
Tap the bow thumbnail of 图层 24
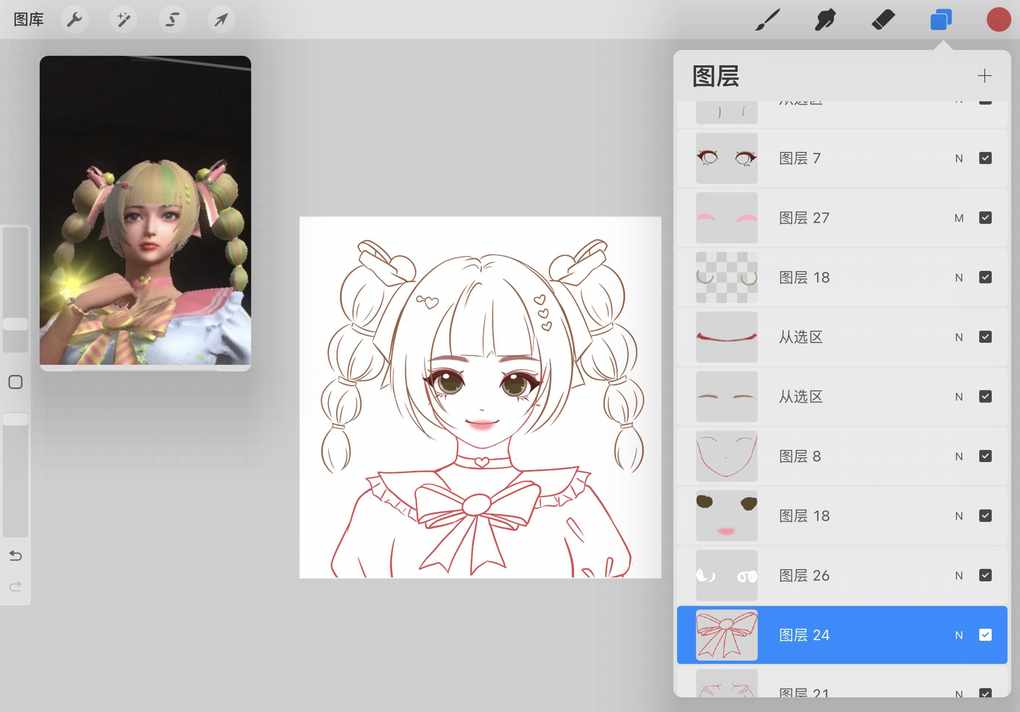tap(727, 635)
